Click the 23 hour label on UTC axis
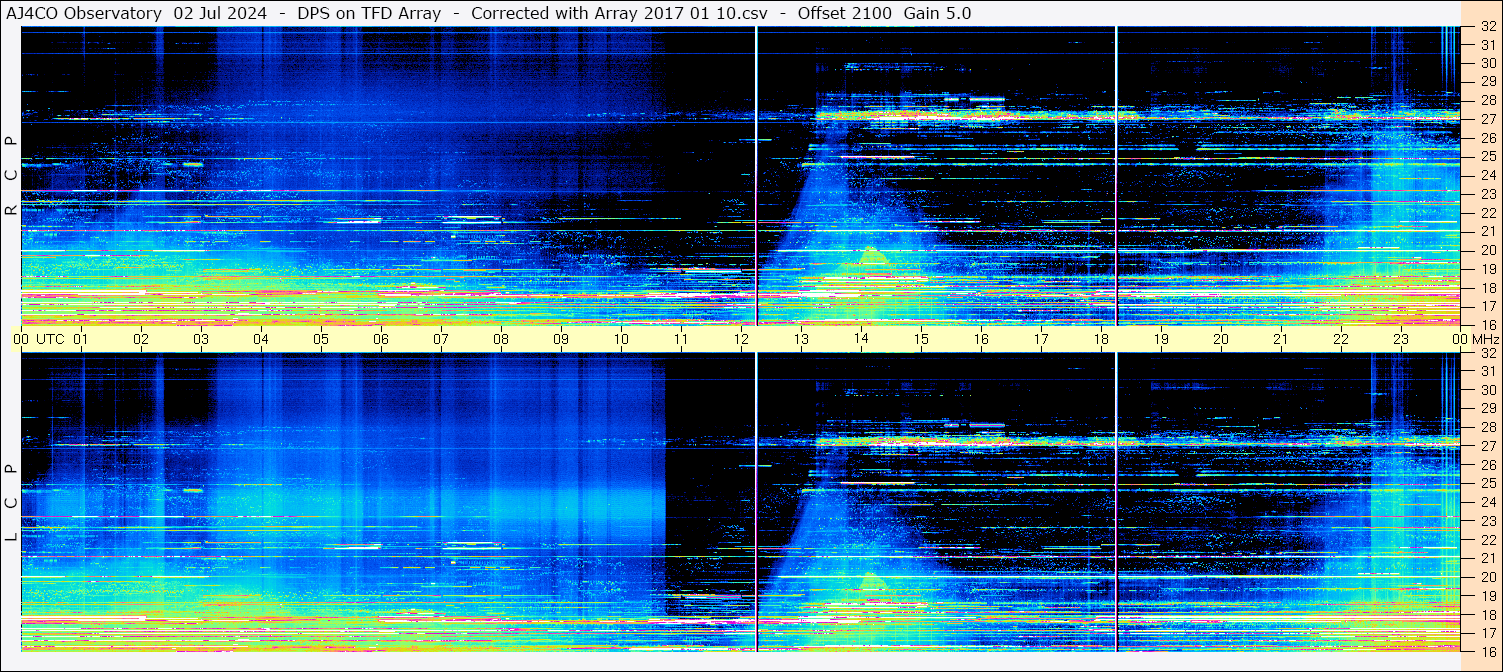 [1401, 339]
